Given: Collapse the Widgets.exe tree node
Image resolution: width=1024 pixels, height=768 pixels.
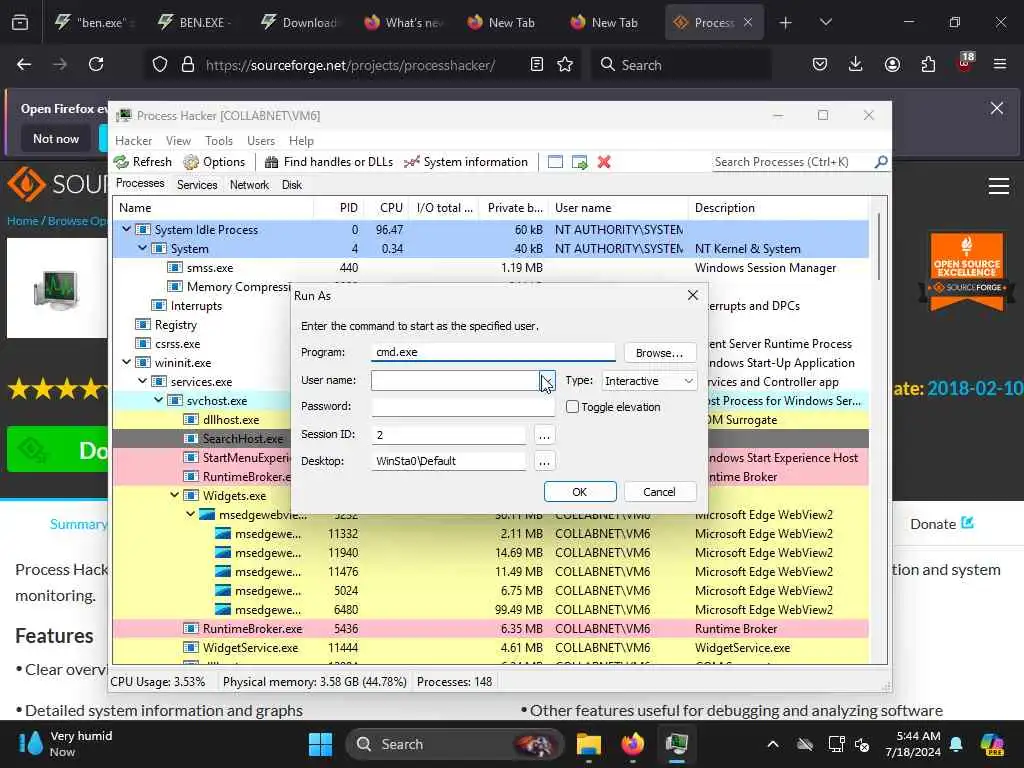Looking at the screenshot, I should (175, 495).
